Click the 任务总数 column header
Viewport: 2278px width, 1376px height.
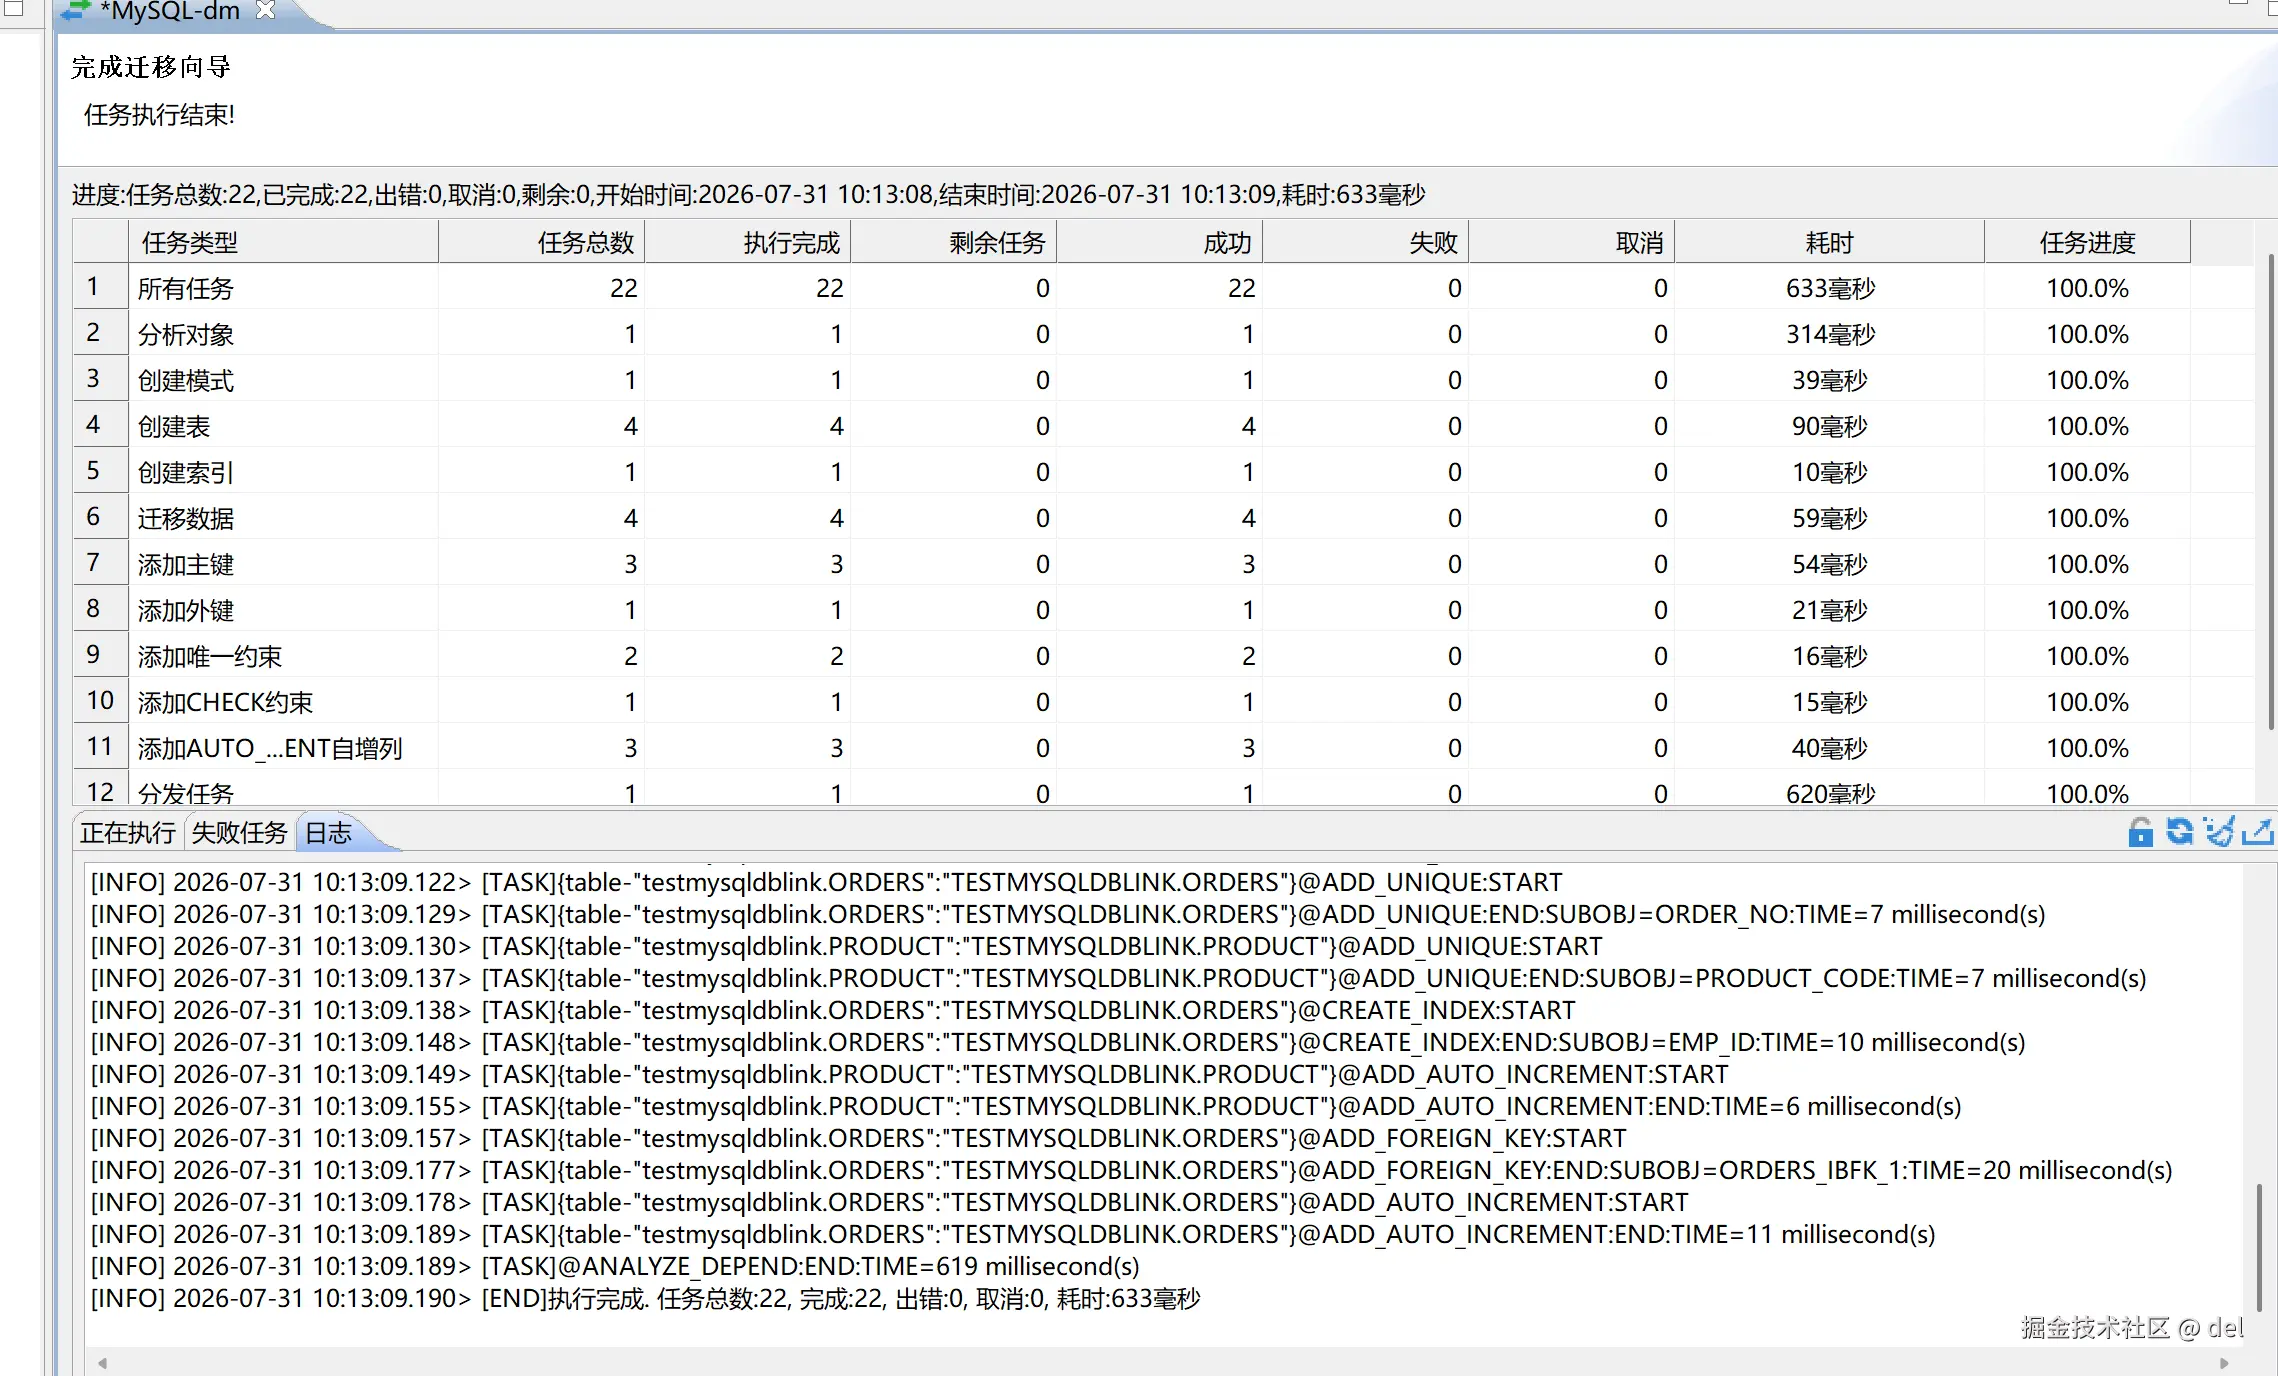click(x=542, y=242)
